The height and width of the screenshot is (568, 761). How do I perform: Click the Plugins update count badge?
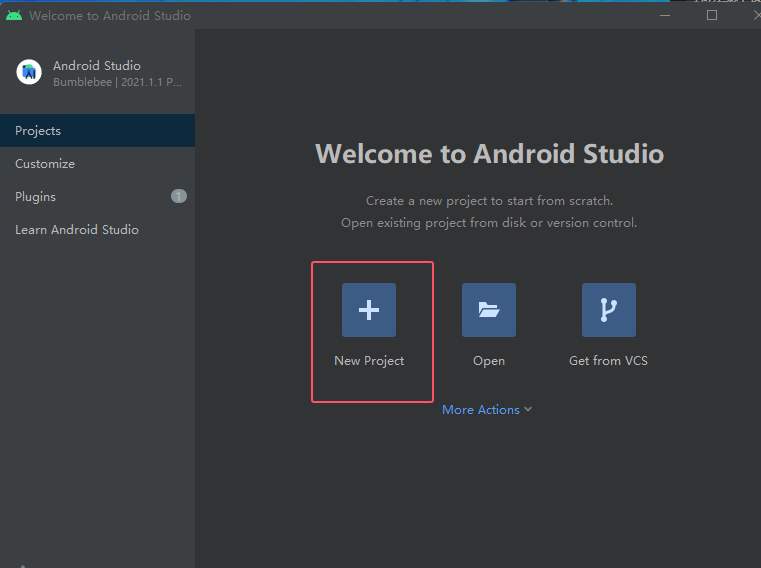(x=179, y=196)
